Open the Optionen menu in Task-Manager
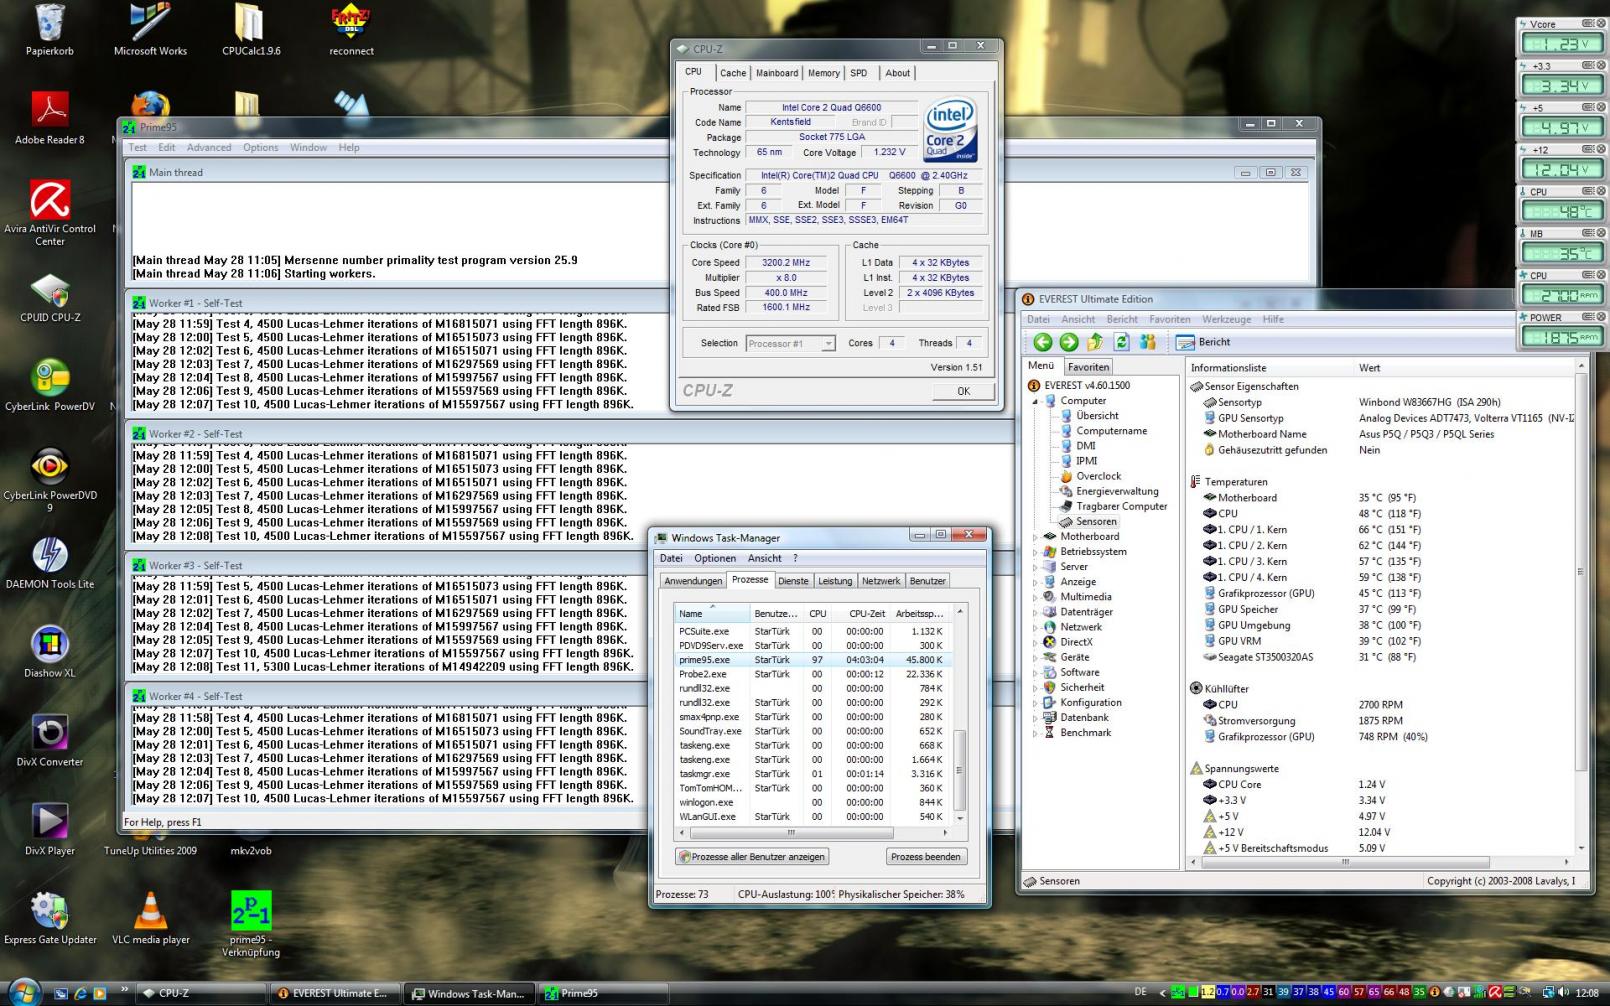 tap(715, 559)
